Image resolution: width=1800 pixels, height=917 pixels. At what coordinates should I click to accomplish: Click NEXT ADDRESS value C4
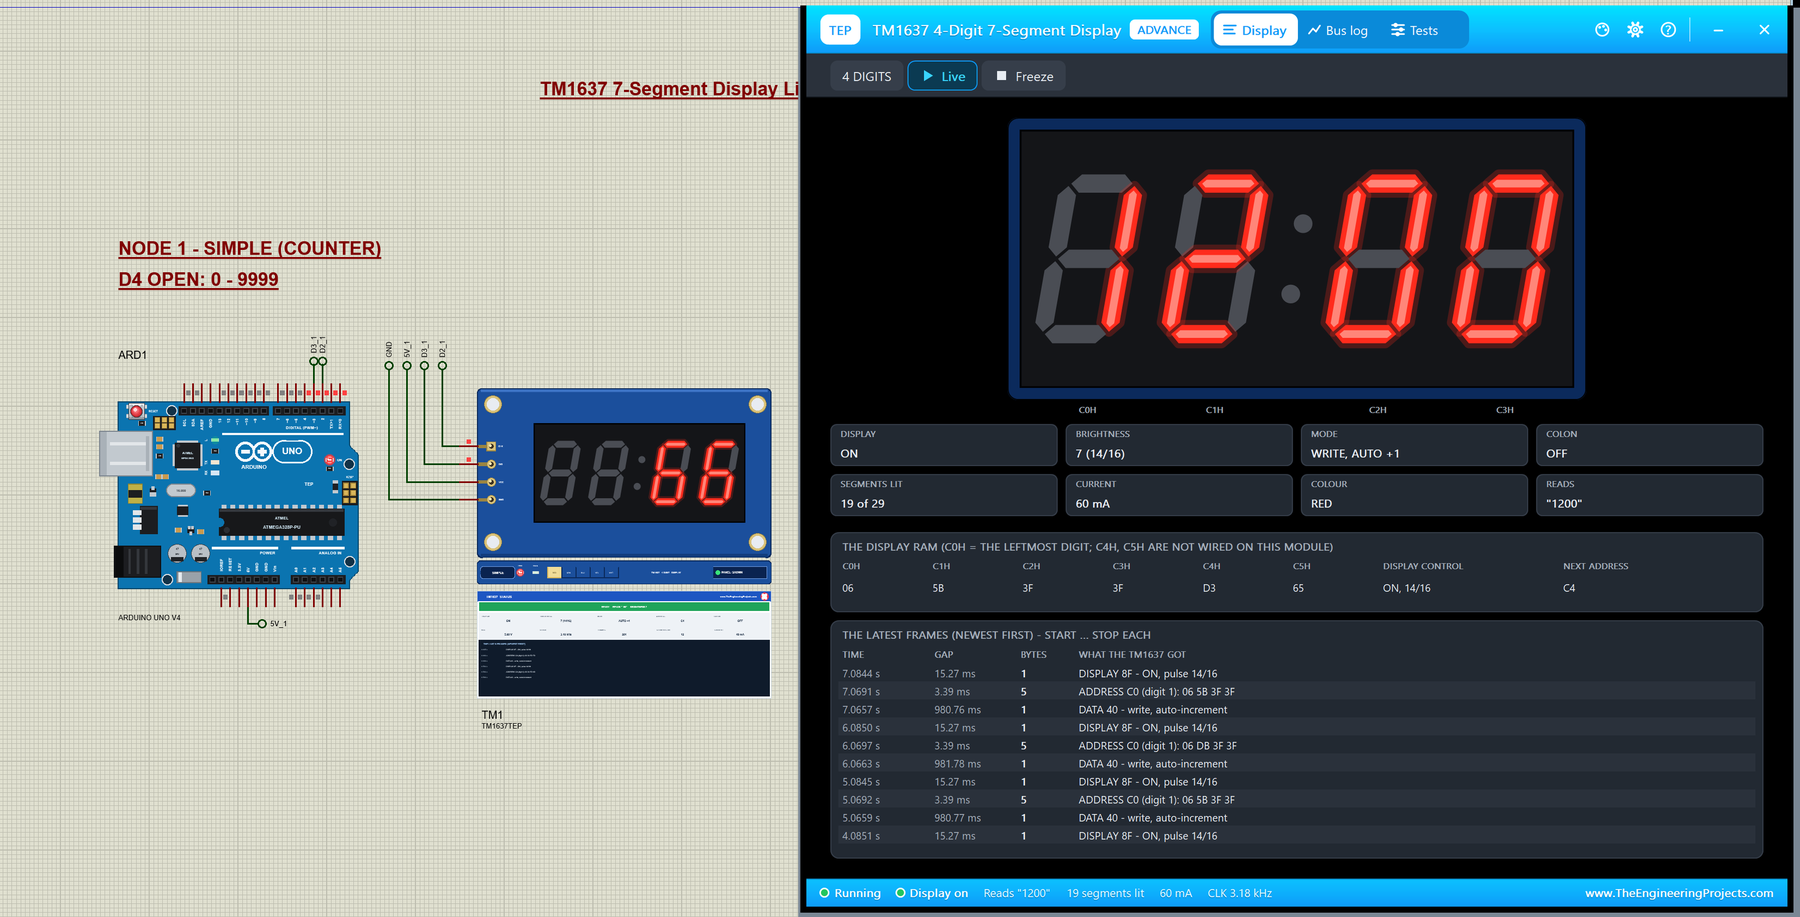click(x=1569, y=588)
